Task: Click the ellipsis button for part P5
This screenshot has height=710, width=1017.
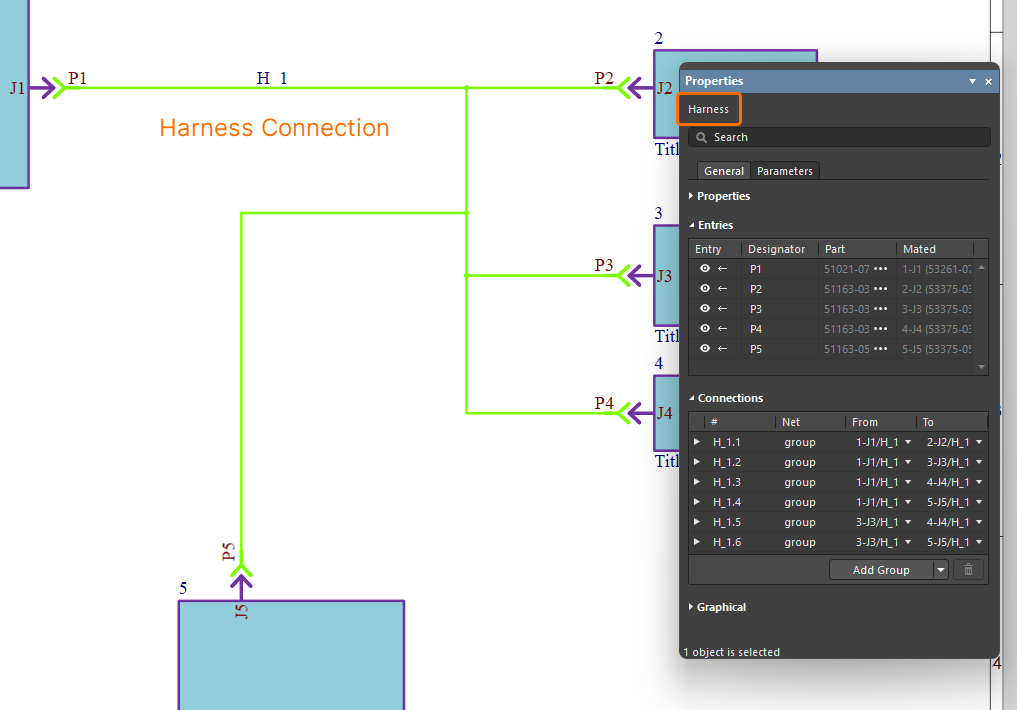Action: [x=880, y=349]
